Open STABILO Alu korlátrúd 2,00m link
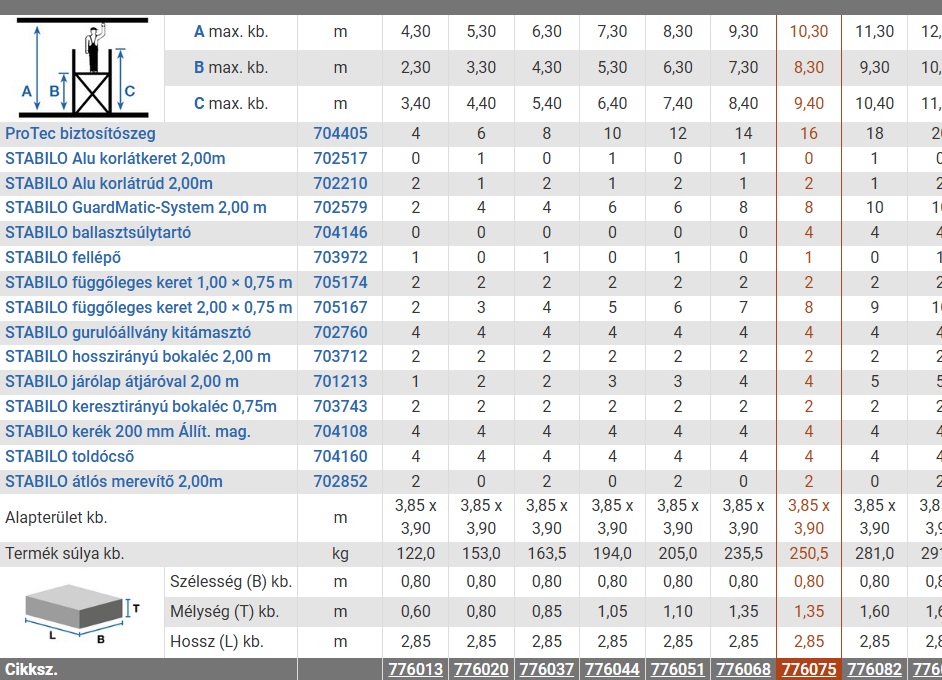Viewport: 942px width, 680px height. (x=109, y=183)
